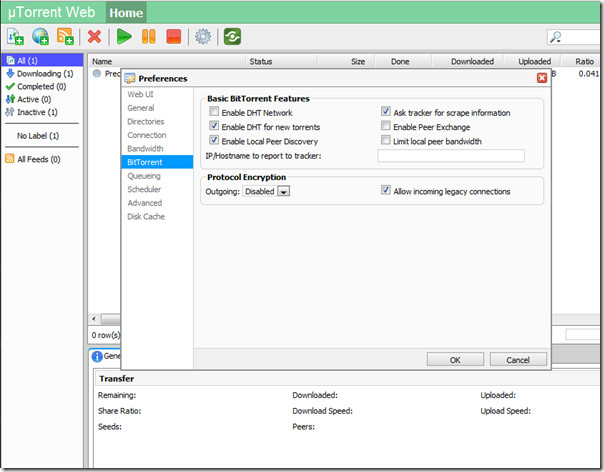Click the green remote access toolbar icon
The width and height of the screenshot is (604, 472).
[232, 37]
